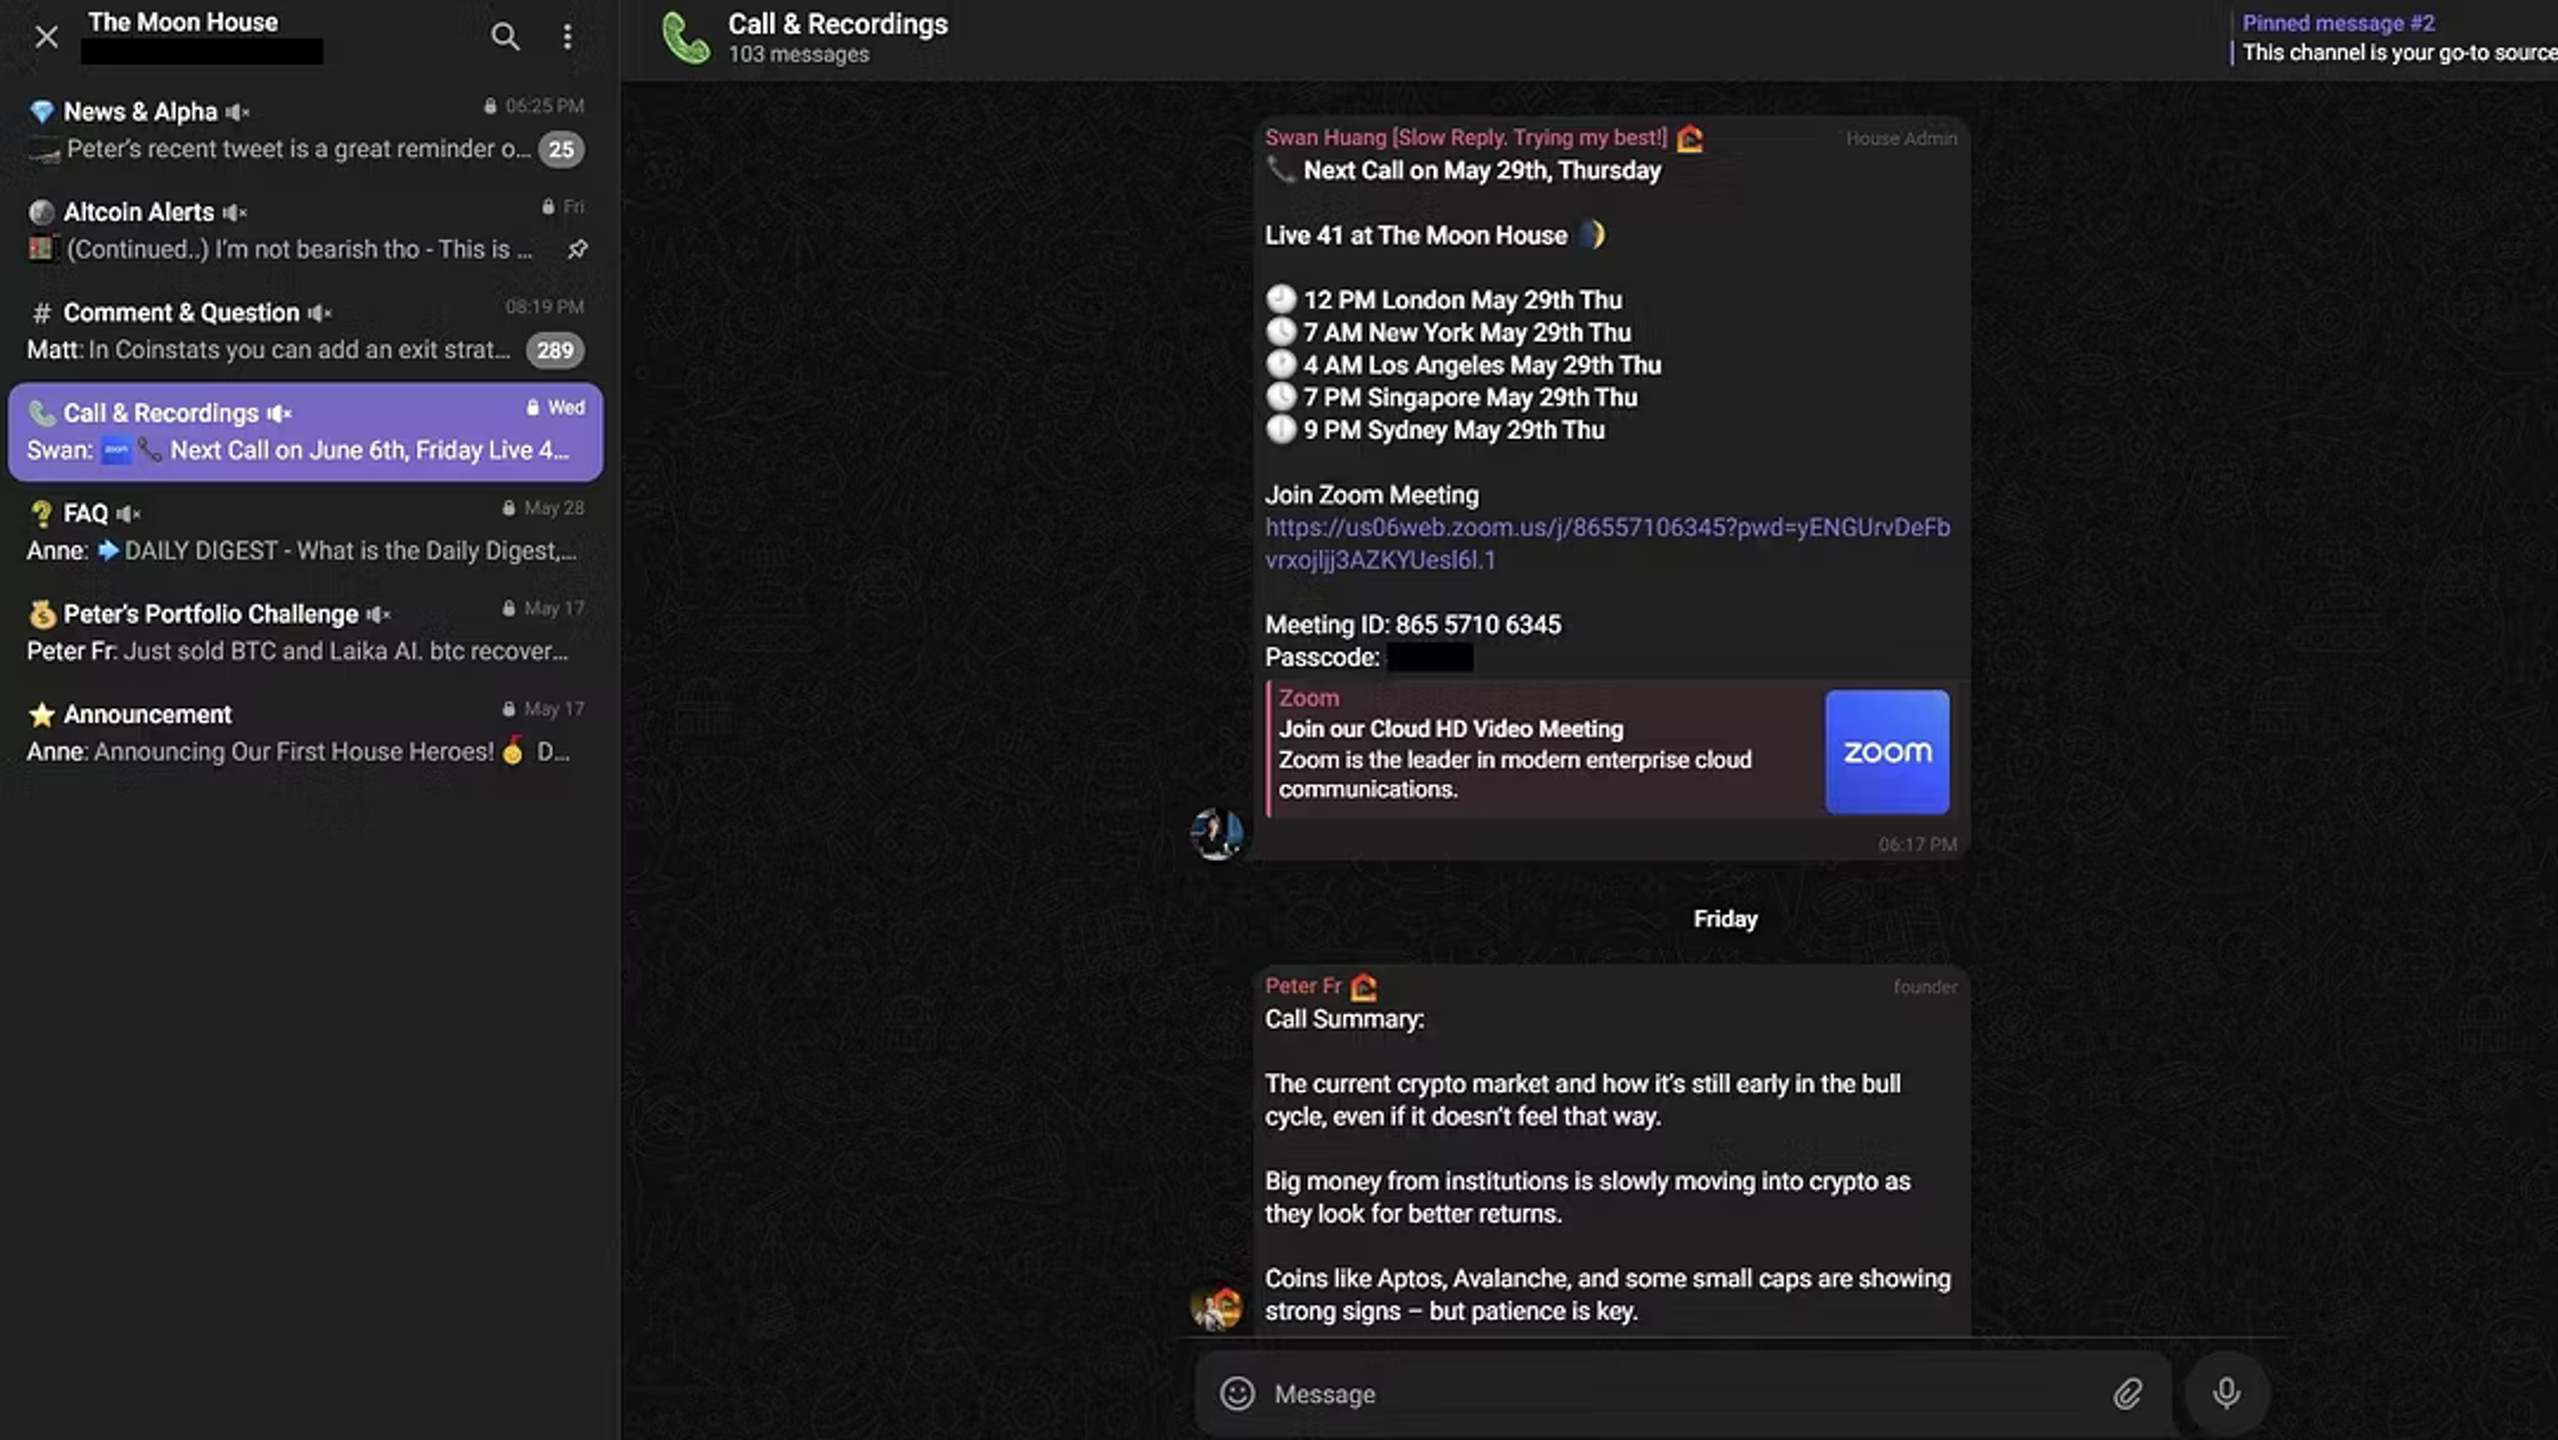This screenshot has height=1440, width=2558.
Task: Click the 06:17 PM message timestamp
Action: (1917, 845)
